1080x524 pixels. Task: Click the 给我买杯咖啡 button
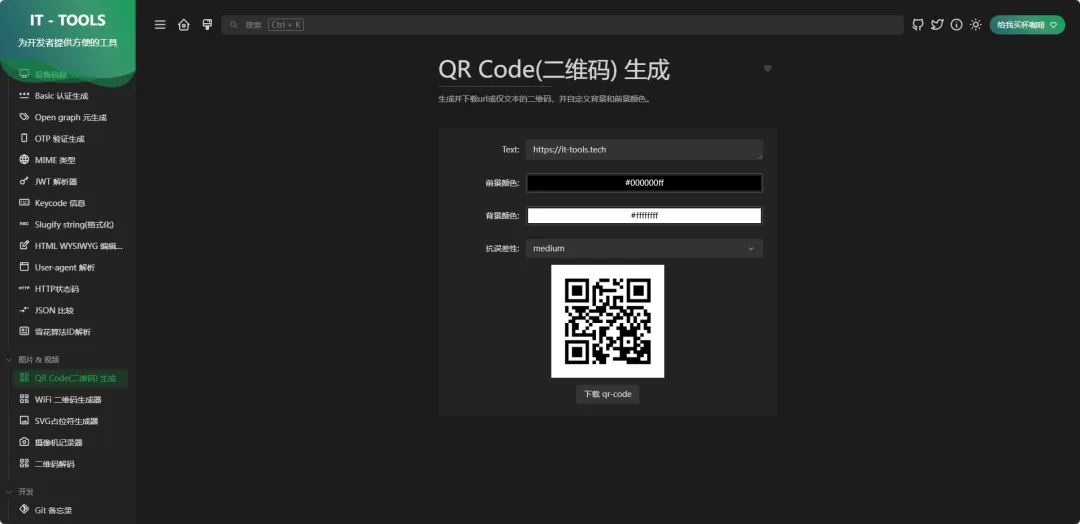(1027, 25)
